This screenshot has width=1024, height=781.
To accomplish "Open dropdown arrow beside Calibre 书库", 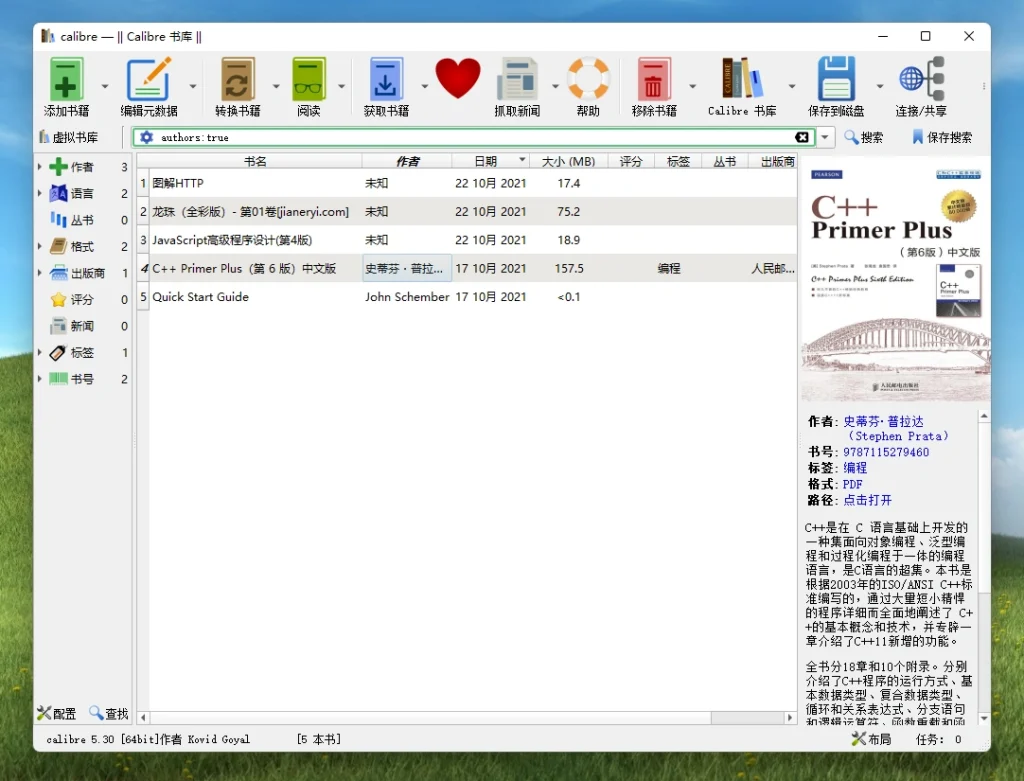I will [x=792, y=86].
